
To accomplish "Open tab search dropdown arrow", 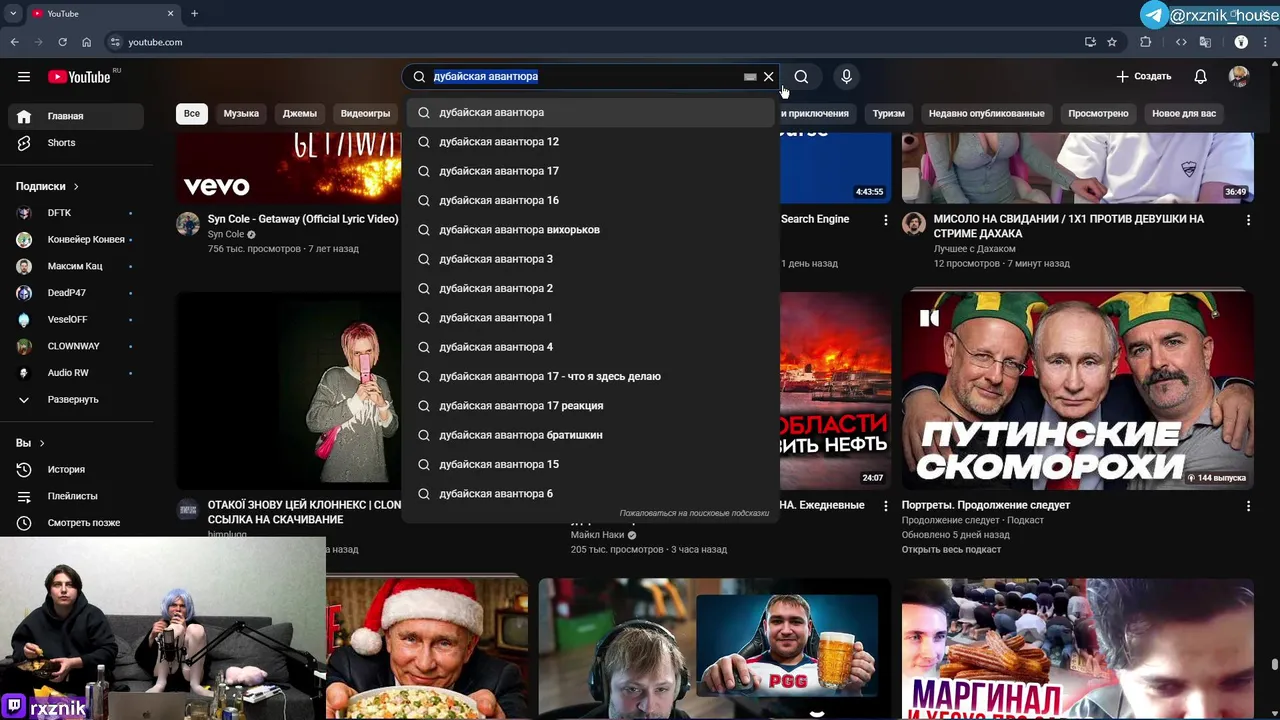I will click(13, 14).
